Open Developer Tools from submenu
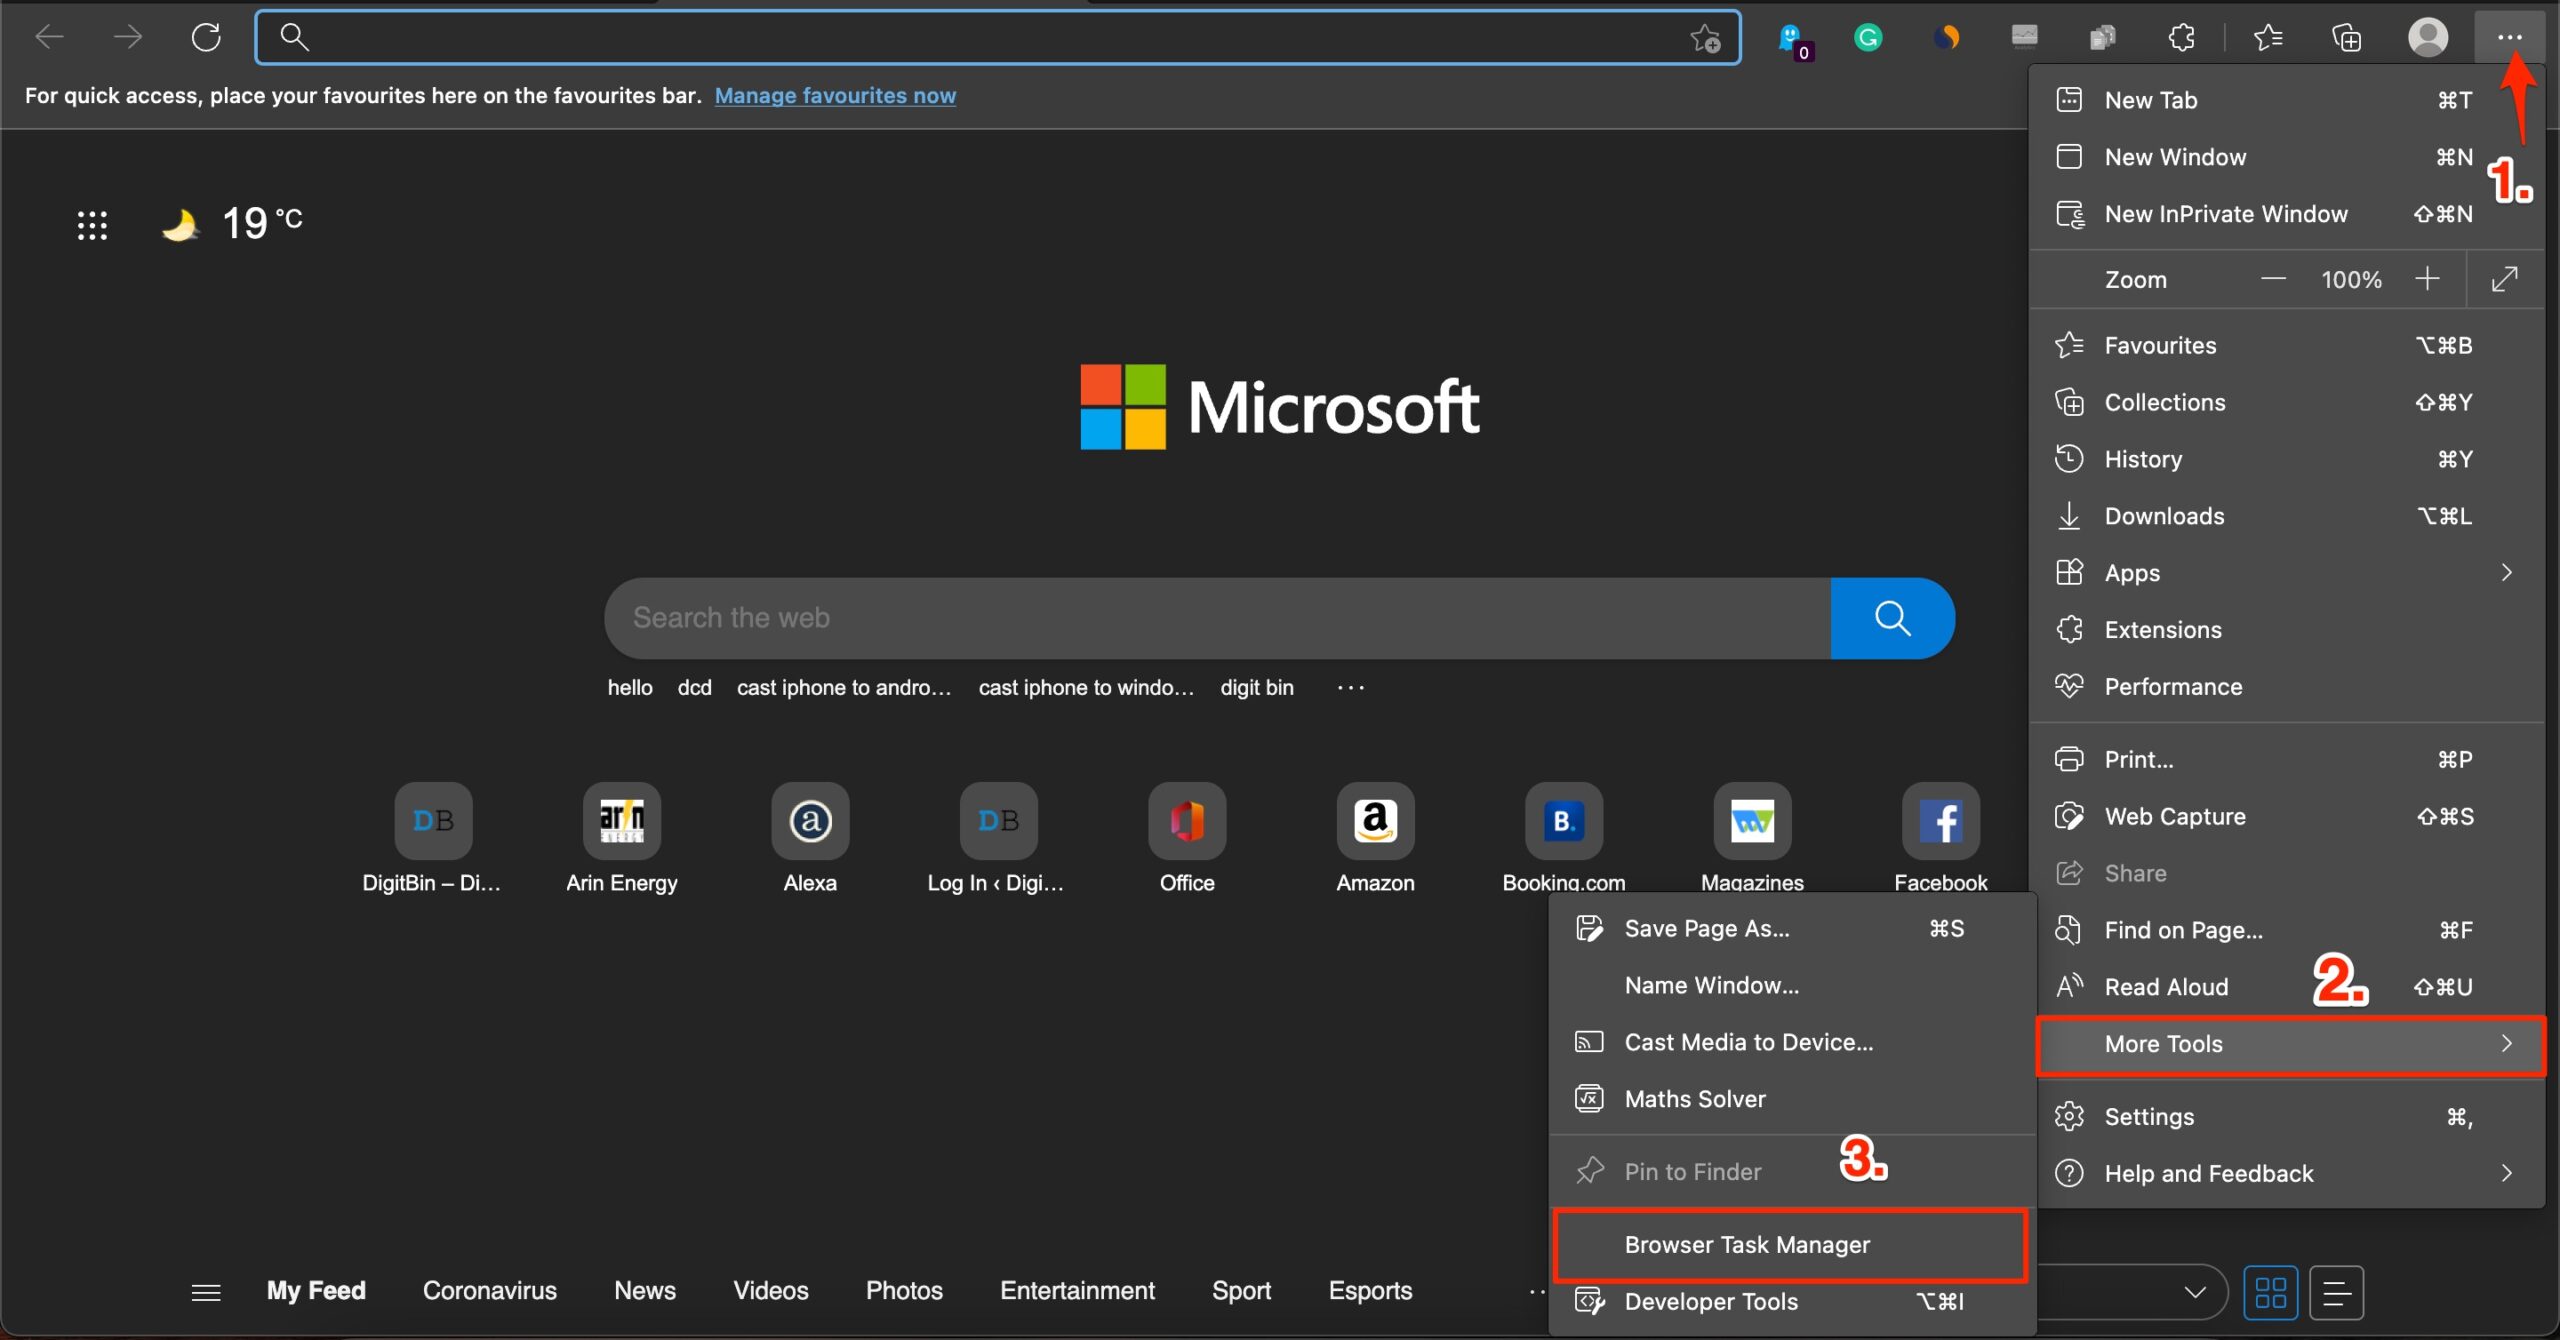Image resolution: width=2560 pixels, height=1340 pixels. [1792, 1302]
